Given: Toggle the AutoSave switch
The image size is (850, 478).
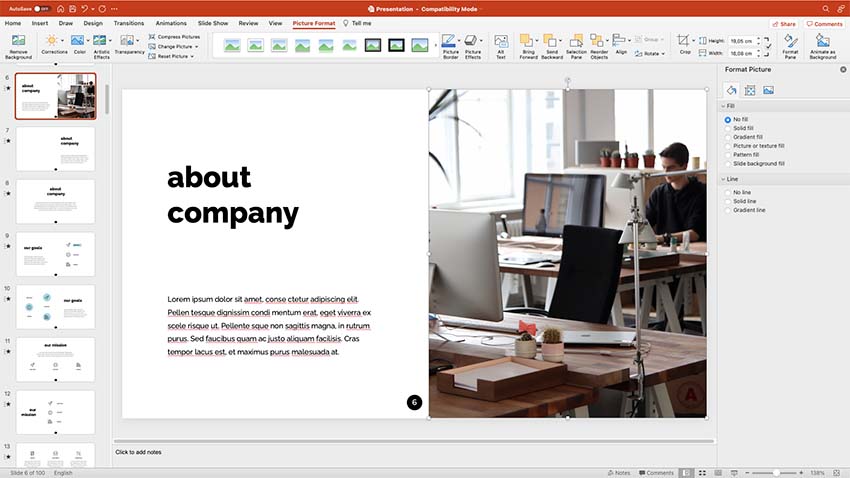Looking at the screenshot, I should [x=42, y=8].
